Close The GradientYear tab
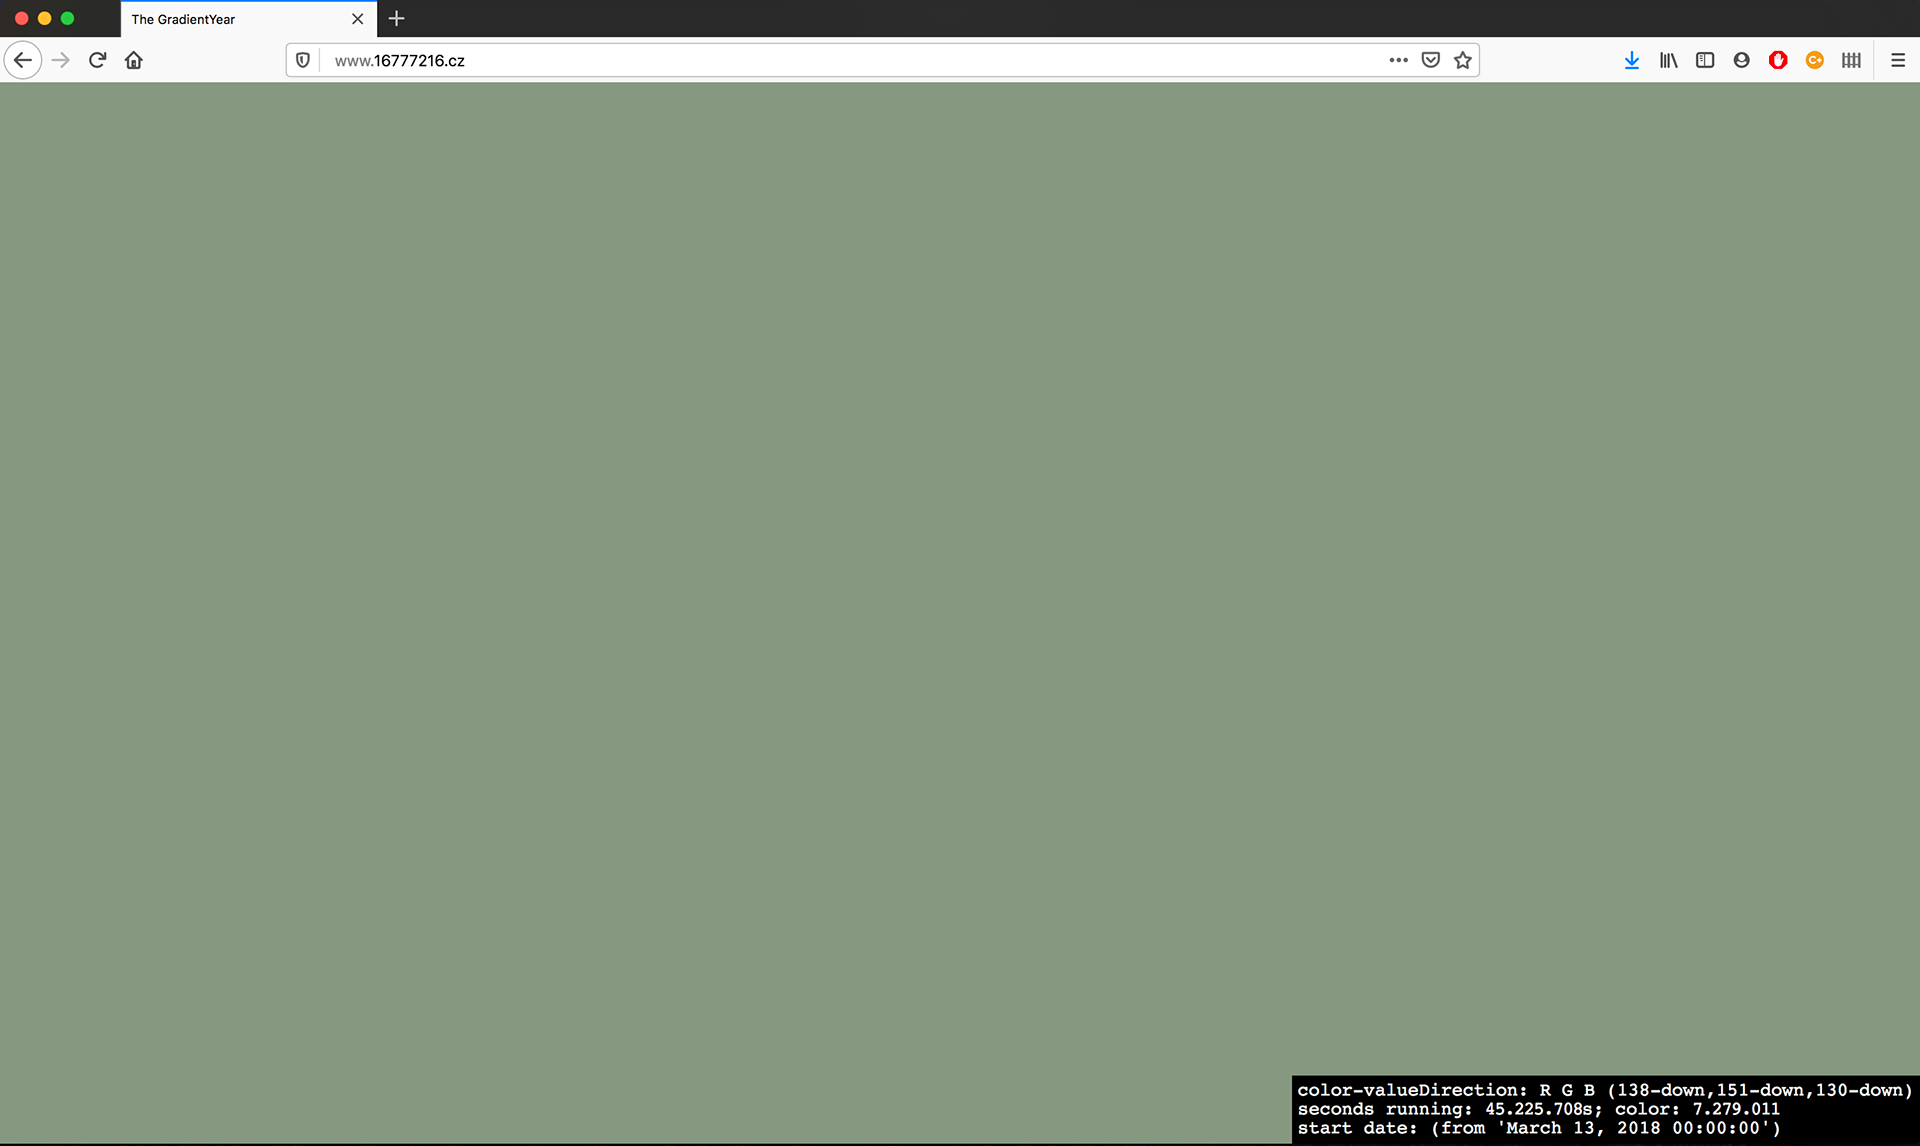The image size is (1920, 1146). coord(358,19)
